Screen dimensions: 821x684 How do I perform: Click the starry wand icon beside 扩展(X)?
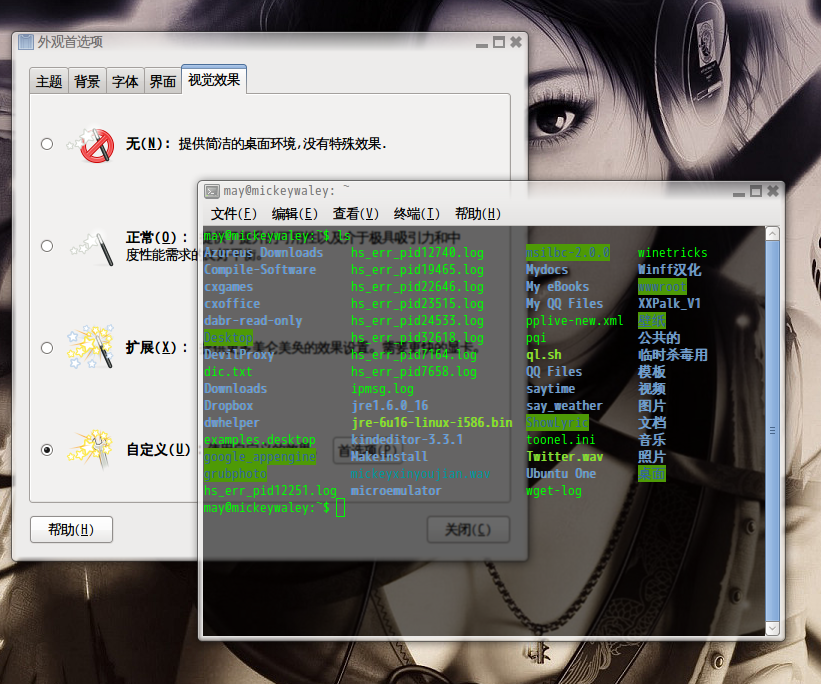pos(90,347)
